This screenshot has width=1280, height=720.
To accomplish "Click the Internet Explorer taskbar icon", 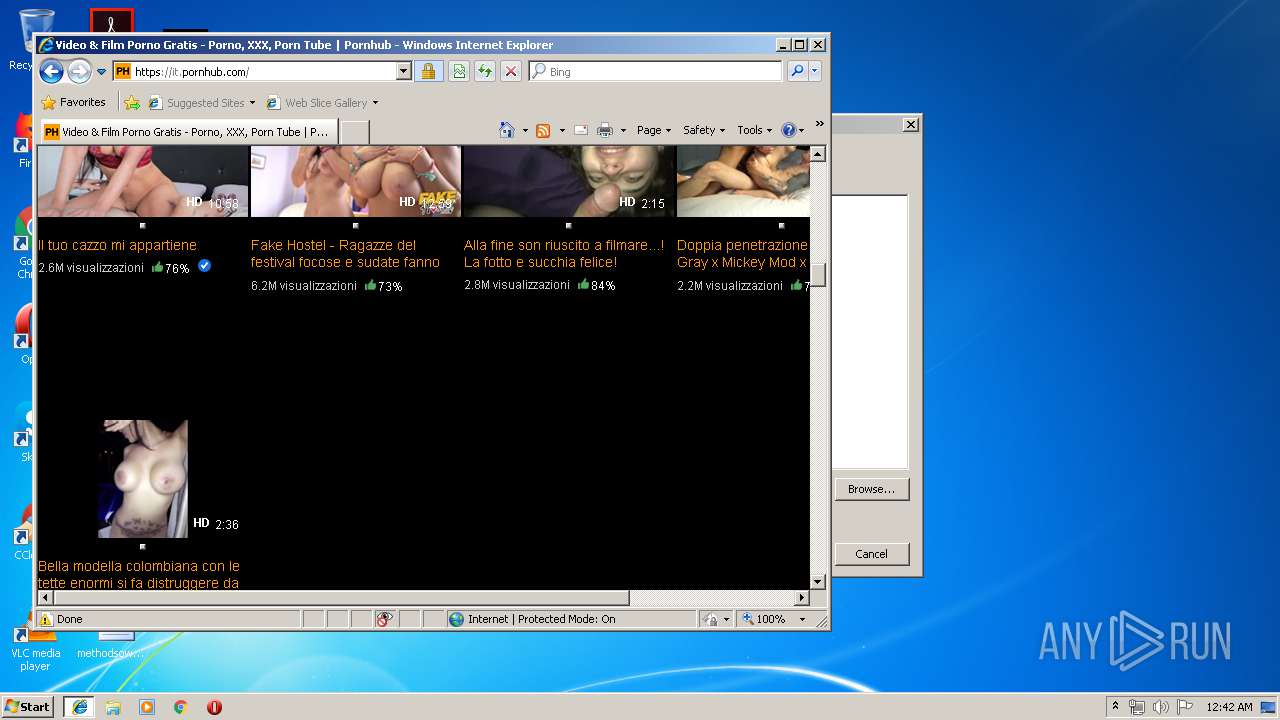I will [79, 707].
